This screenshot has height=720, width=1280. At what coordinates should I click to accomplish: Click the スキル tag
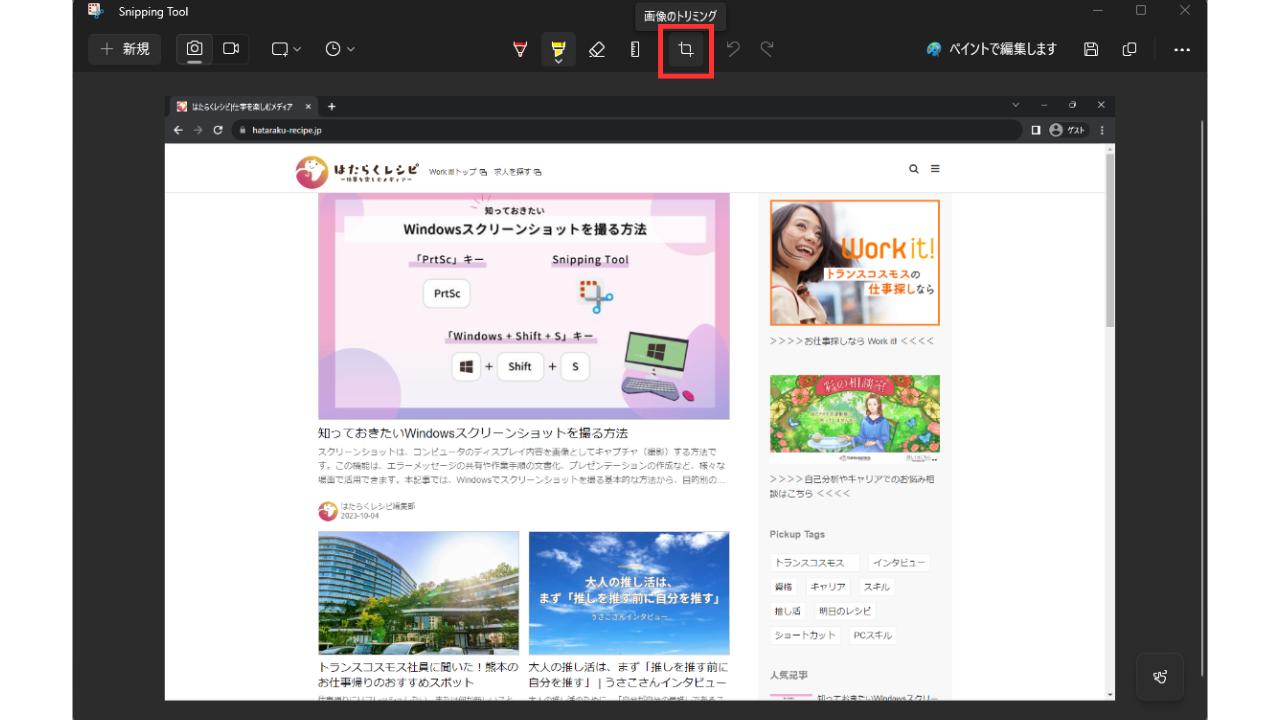tap(877, 587)
